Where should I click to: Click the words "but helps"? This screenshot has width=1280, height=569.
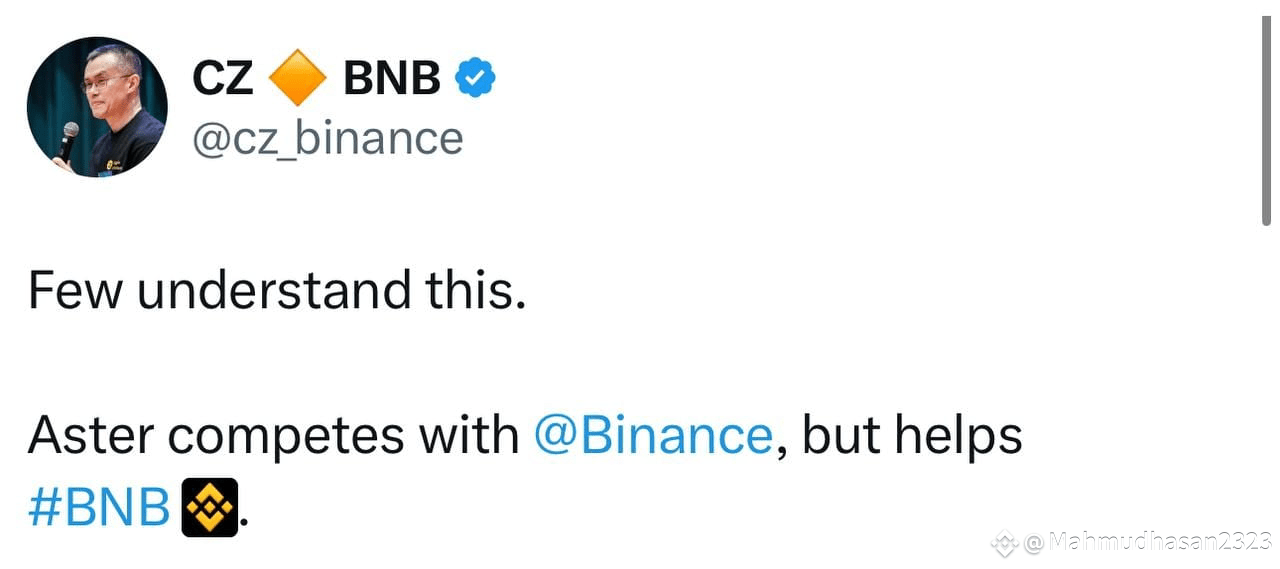click(912, 437)
